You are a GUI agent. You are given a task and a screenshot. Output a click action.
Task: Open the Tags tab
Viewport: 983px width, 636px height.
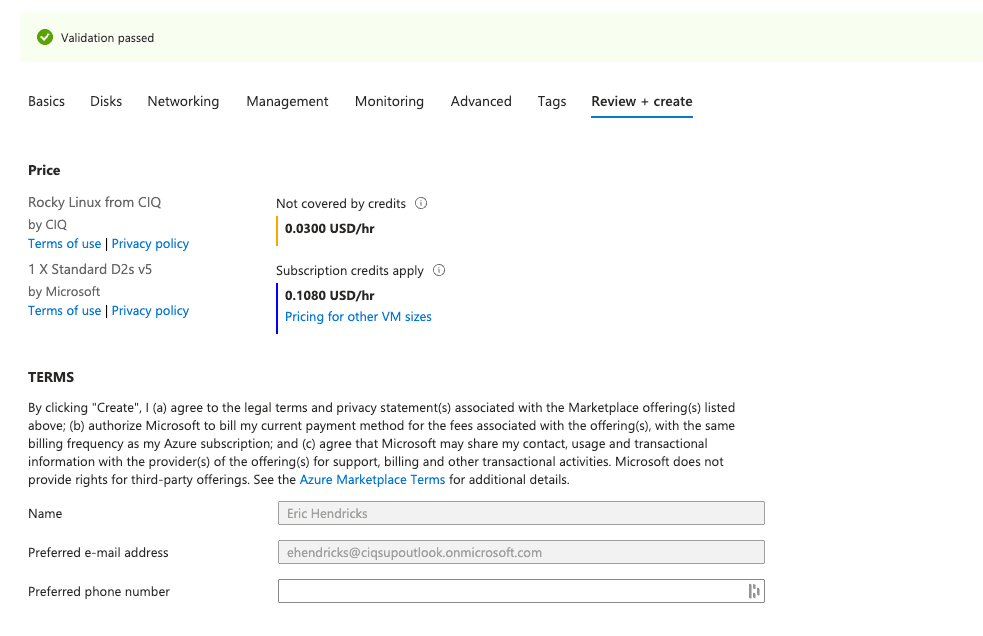pos(552,101)
